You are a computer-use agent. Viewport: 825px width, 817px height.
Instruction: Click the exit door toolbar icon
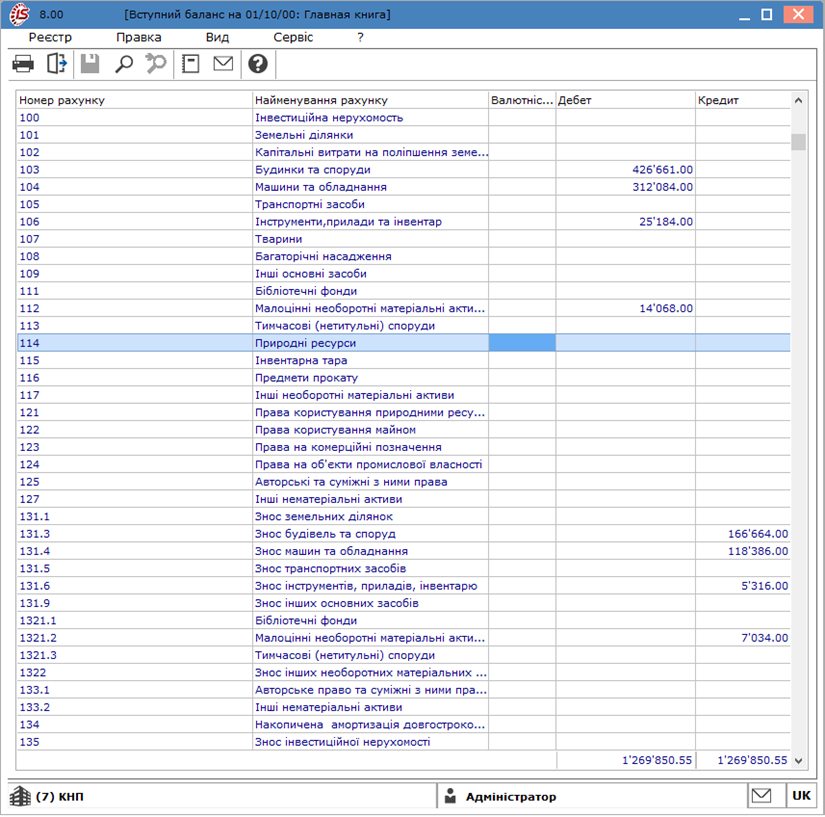[x=57, y=64]
